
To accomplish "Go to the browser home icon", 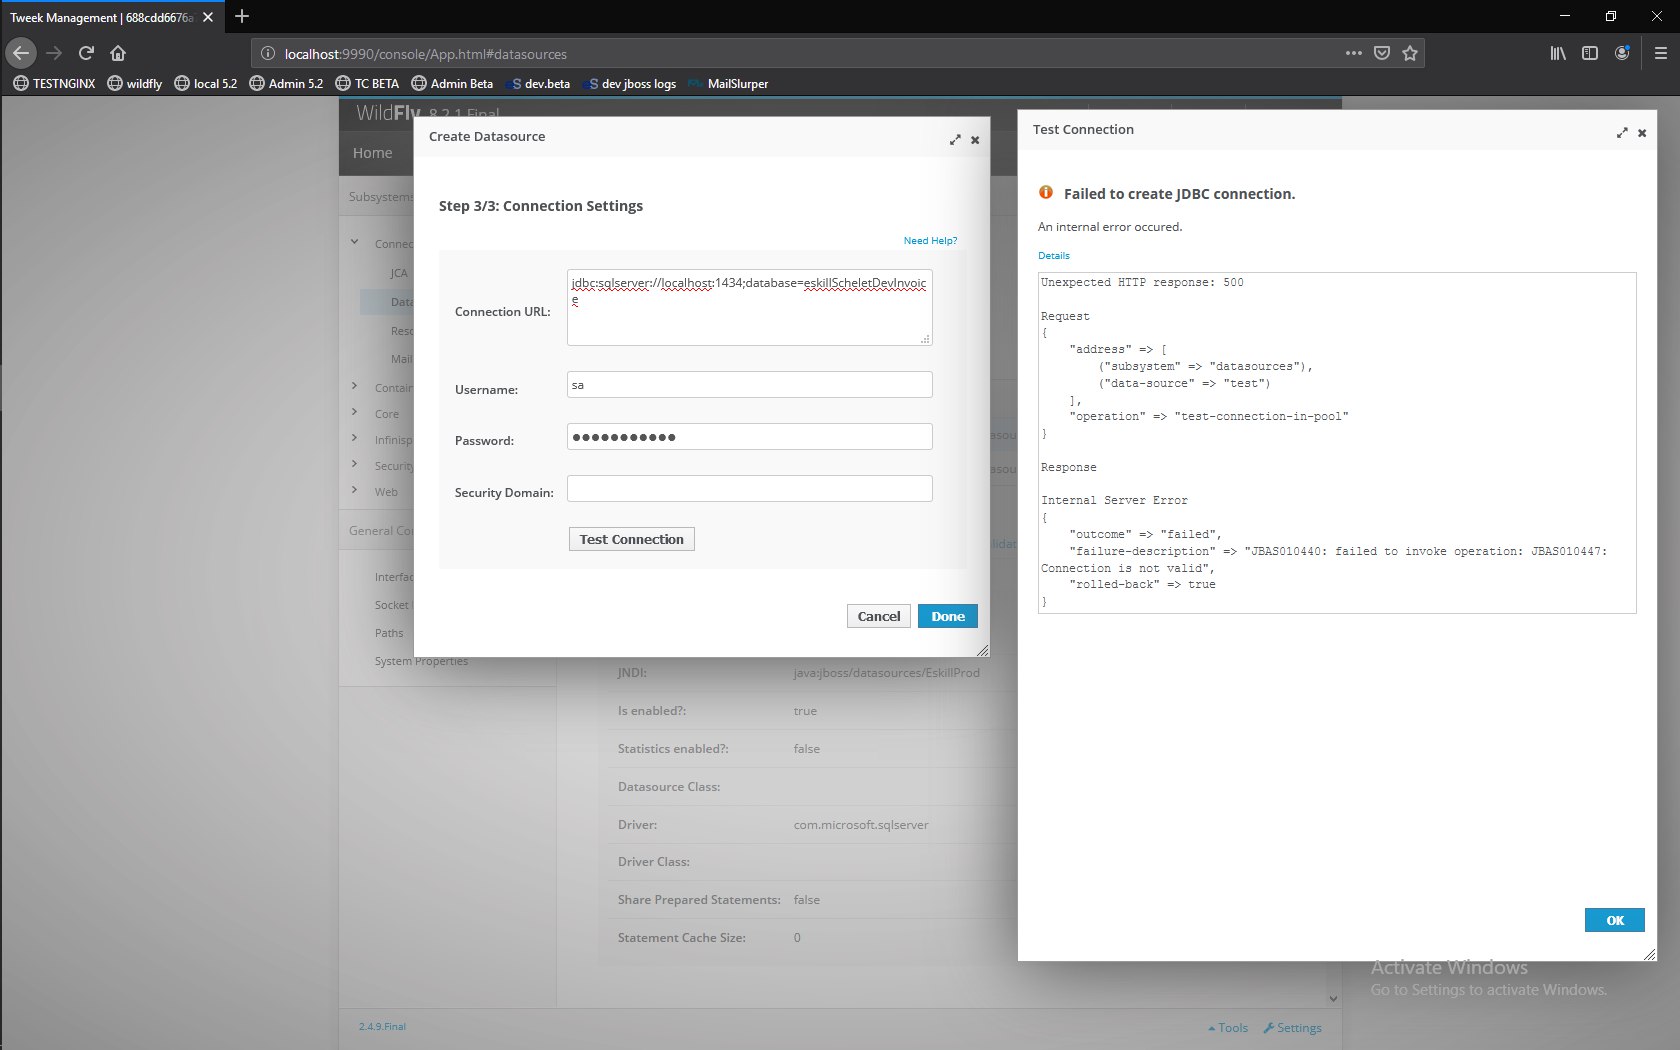I will [x=118, y=53].
